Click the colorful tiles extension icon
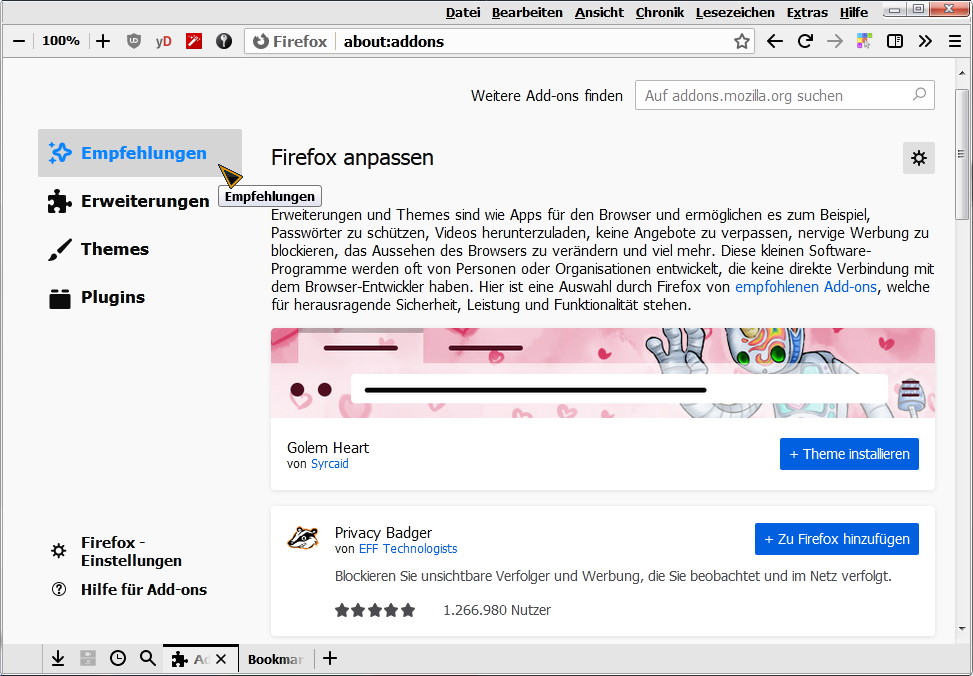This screenshot has height=676, width=973. [x=864, y=42]
